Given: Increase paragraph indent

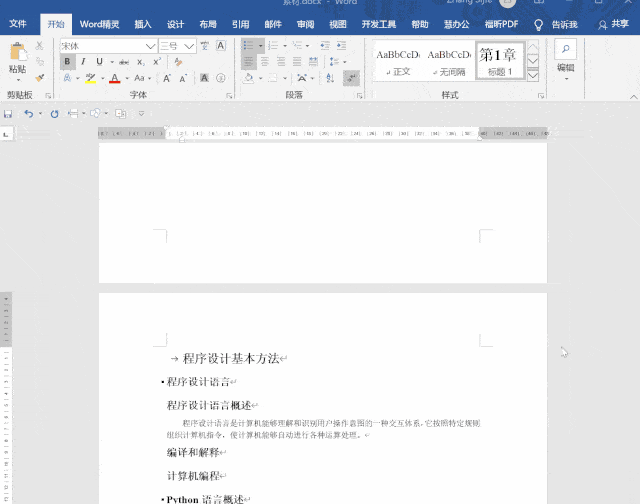Looking at the screenshot, I should (341, 45).
